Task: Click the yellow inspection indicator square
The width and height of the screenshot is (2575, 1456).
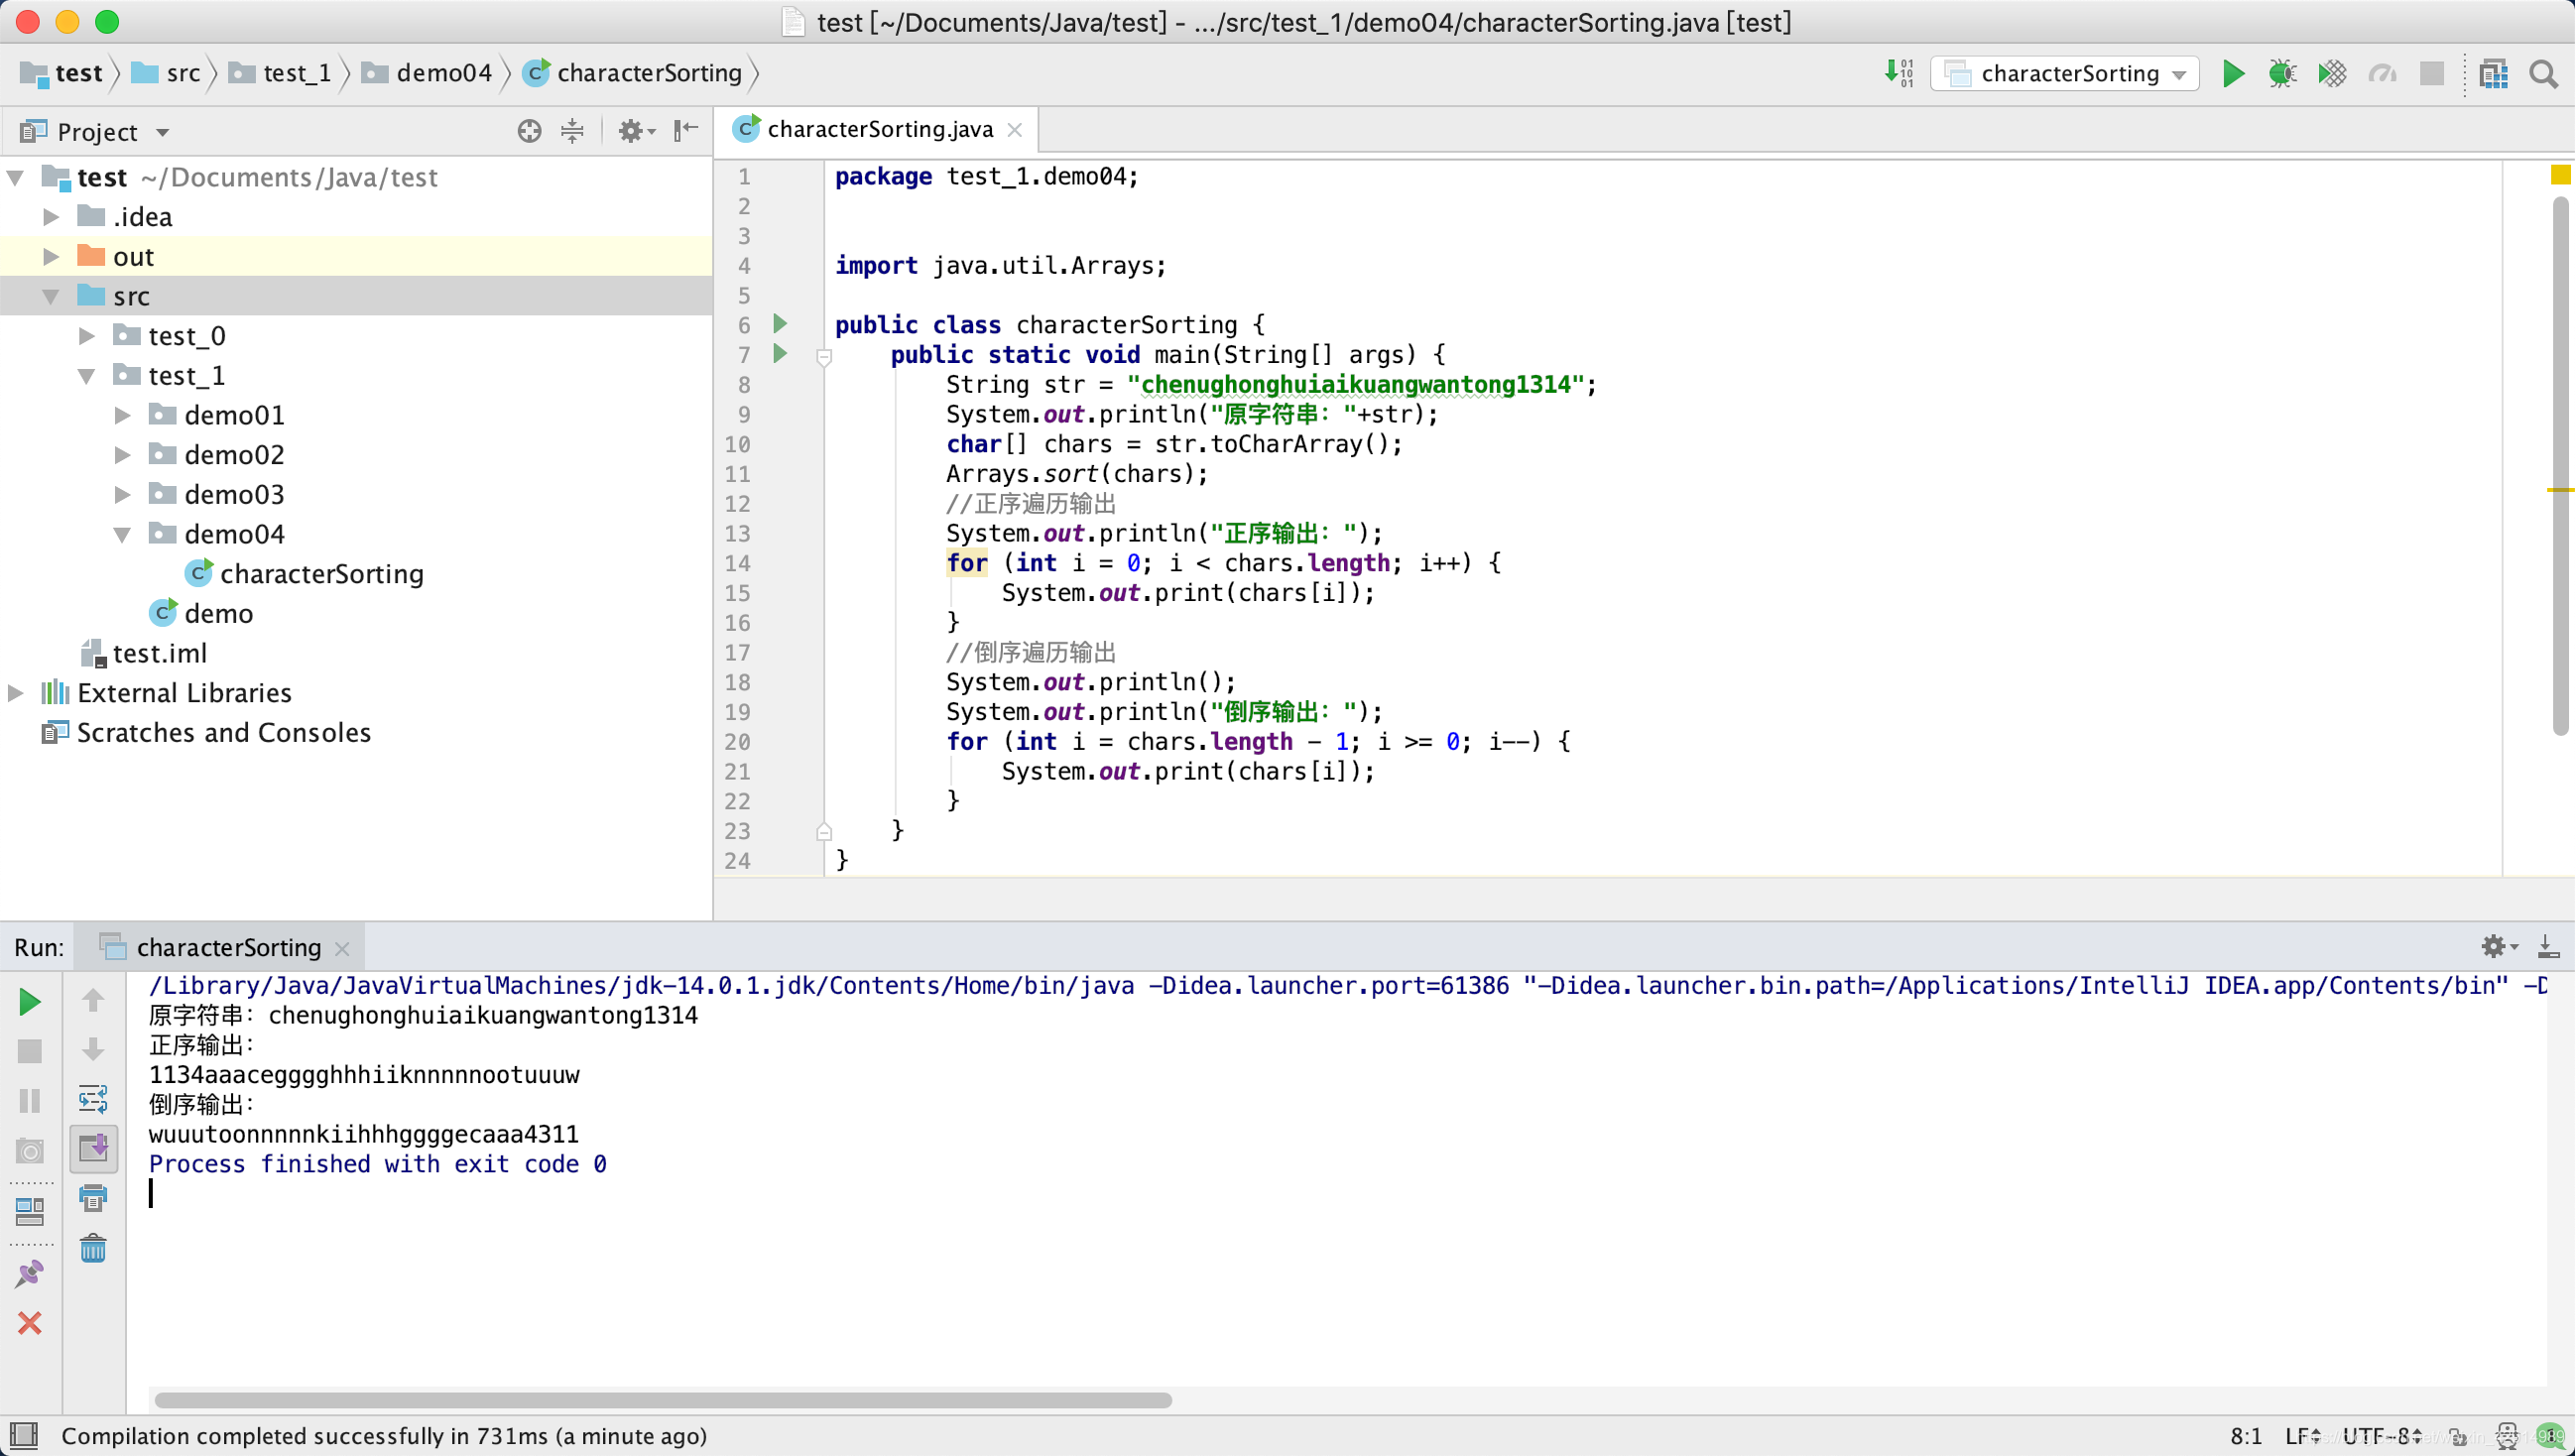Action: 2560,175
